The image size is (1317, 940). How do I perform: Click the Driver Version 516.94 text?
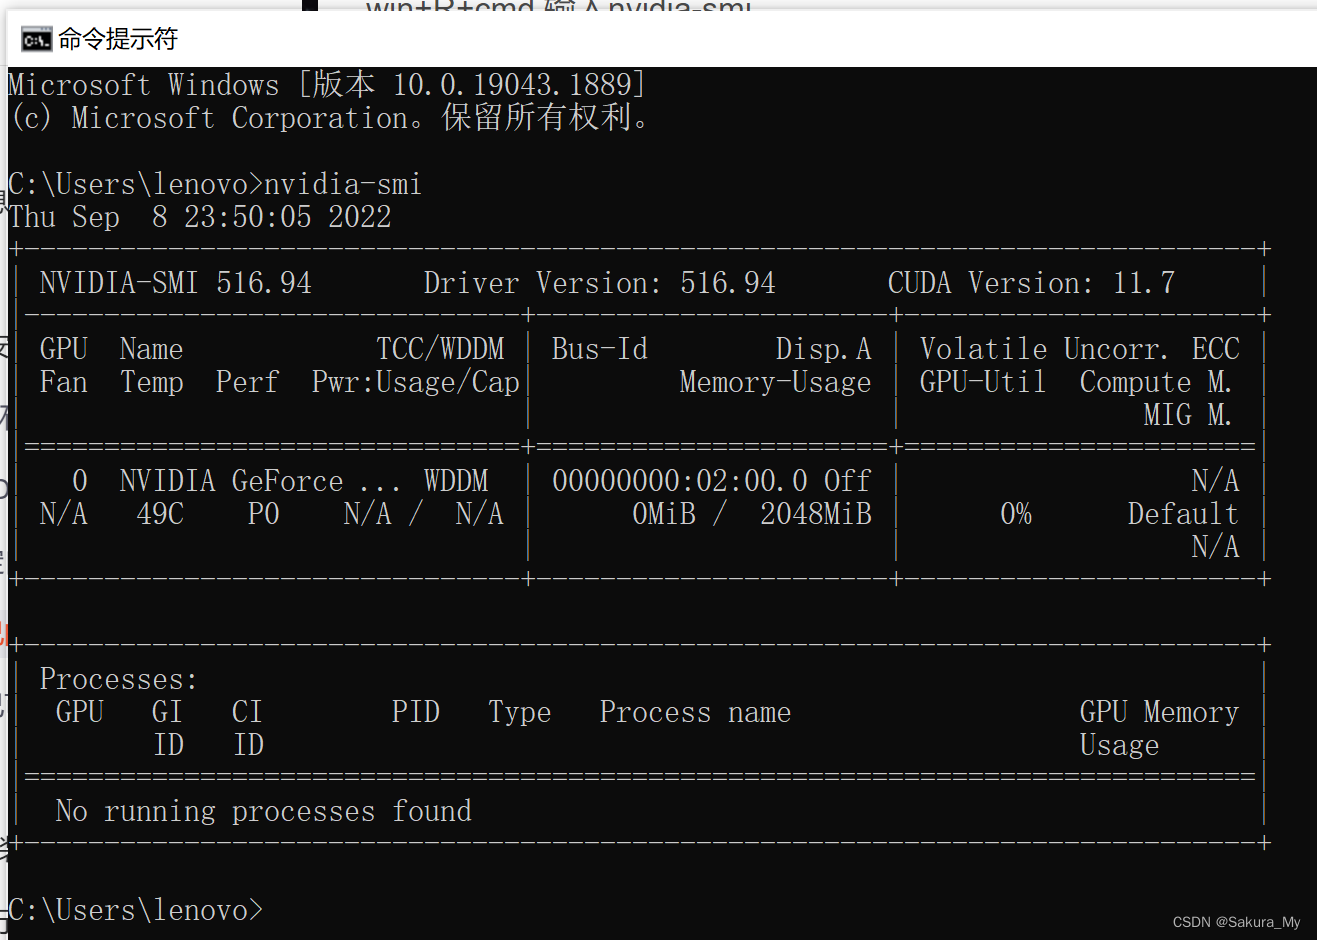pos(598,282)
